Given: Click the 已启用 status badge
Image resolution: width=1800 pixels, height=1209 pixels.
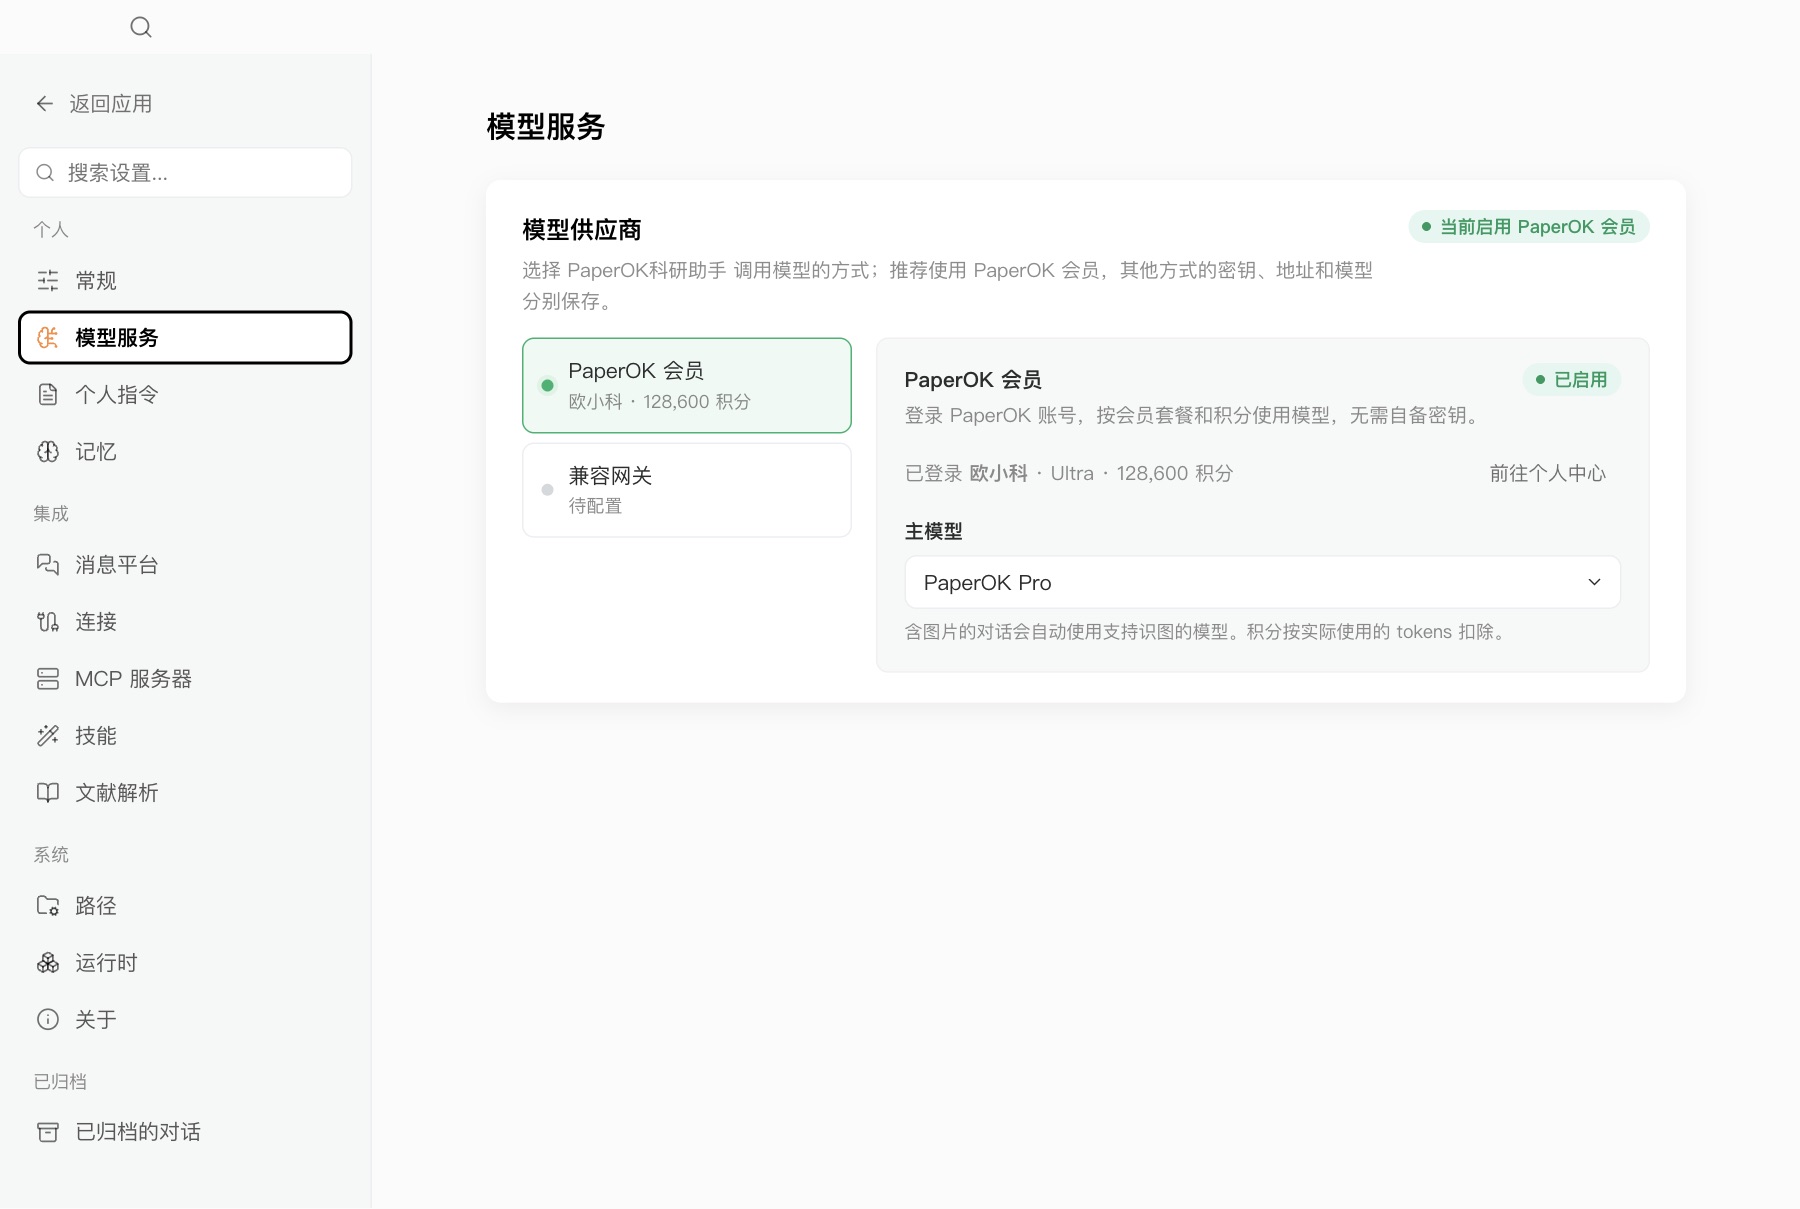Looking at the screenshot, I should 1571,380.
